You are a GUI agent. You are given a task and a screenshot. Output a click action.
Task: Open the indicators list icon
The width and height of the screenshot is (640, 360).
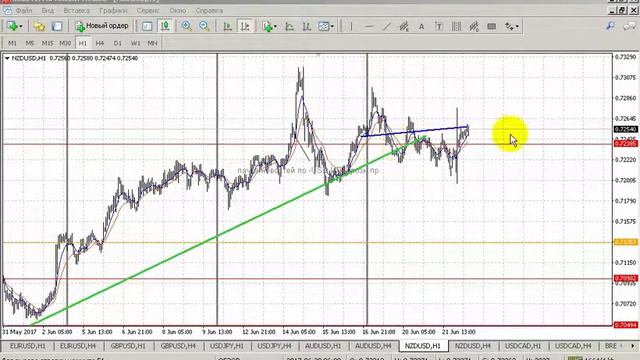click(268, 26)
